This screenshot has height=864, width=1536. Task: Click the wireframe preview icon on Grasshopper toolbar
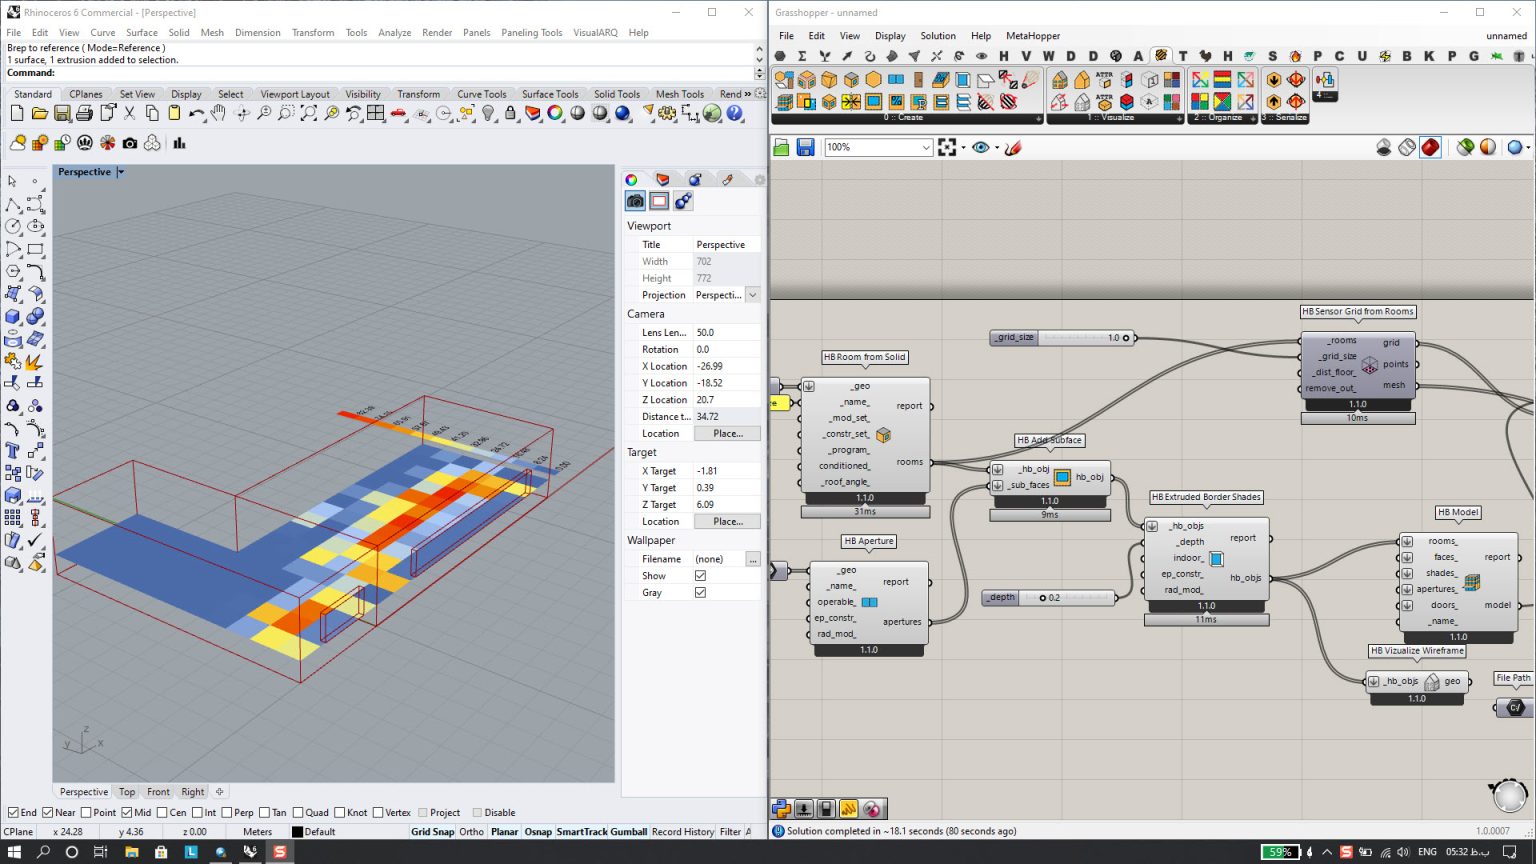pyautogui.click(x=1406, y=147)
